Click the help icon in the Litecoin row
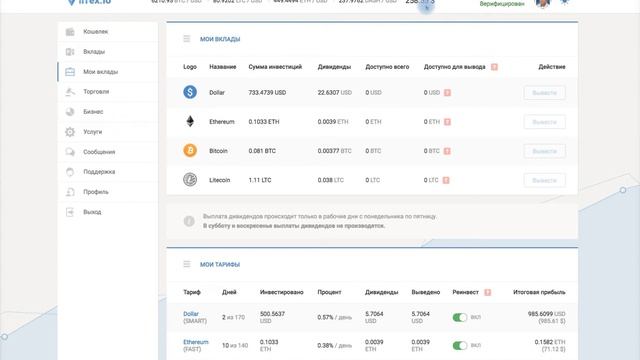The image size is (640, 360). pos(446,180)
